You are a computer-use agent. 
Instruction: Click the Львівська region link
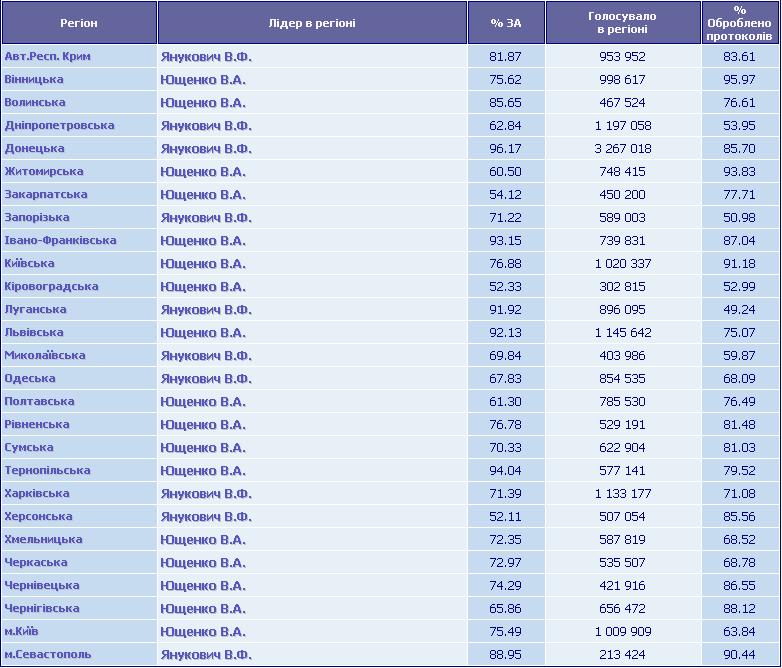(34, 332)
